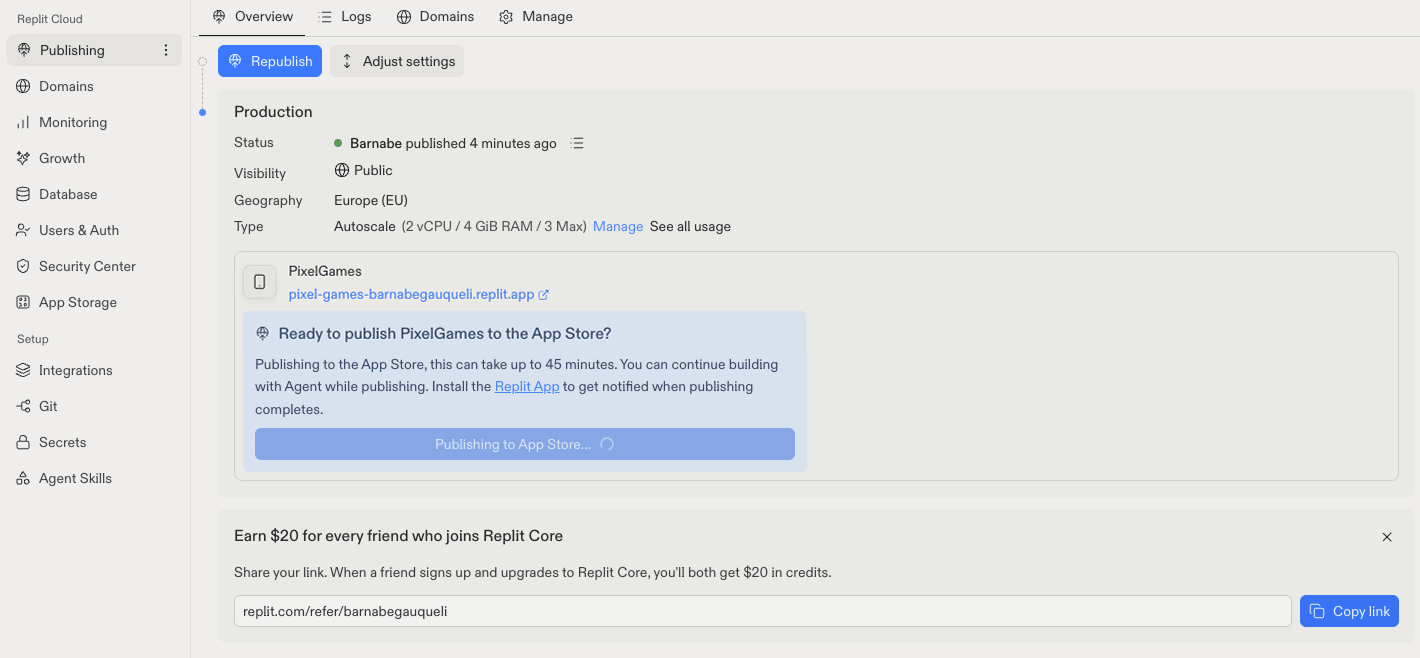Click the Public visibility globe icon
1420x658 pixels.
[x=342, y=170]
